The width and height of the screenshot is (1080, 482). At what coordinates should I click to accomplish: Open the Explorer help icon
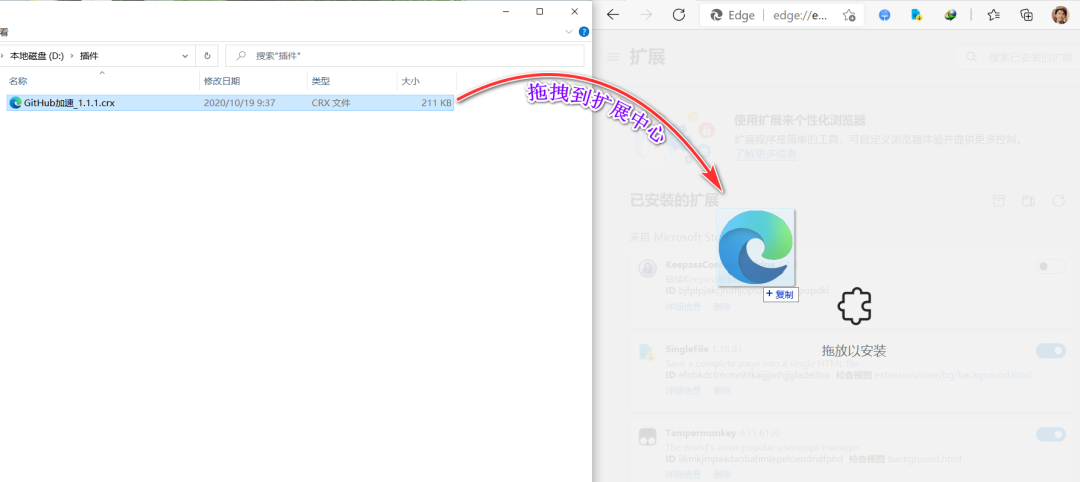[x=584, y=32]
